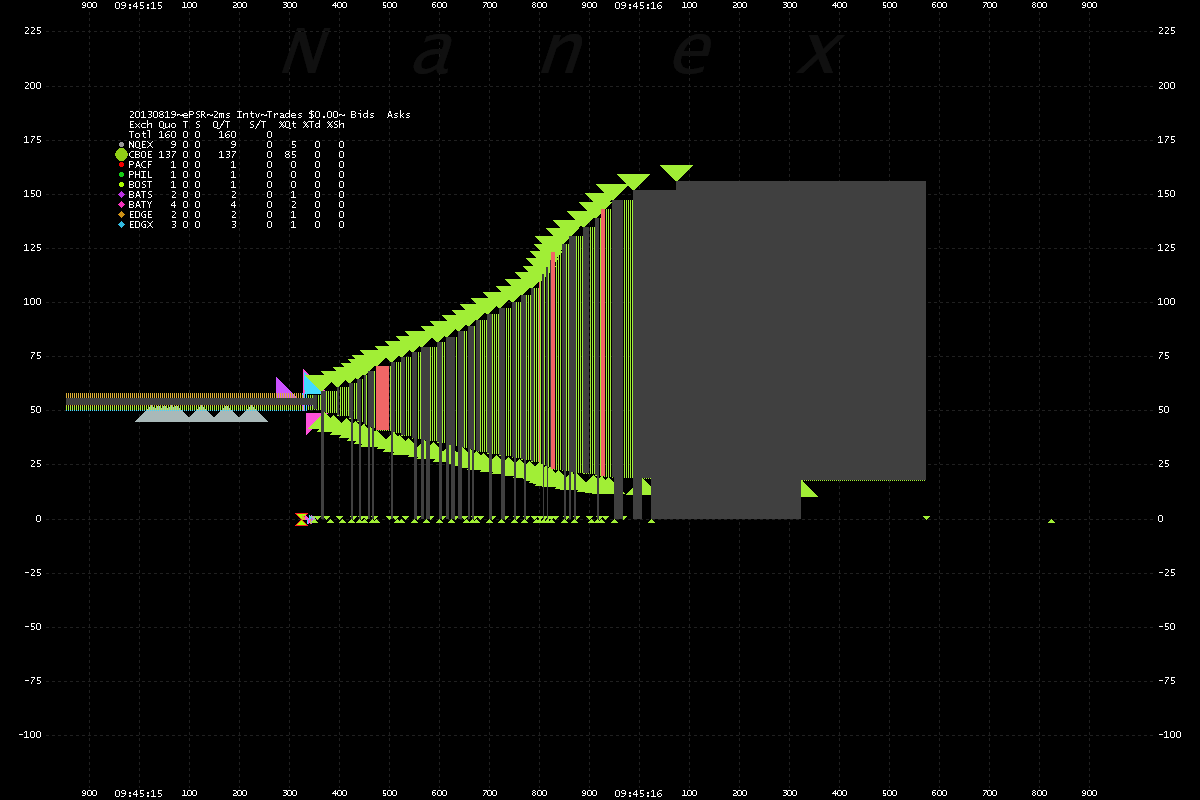Image resolution: width=1200 pixels, height=800 pixels.
Task: Click the "09:45:16" time label on bottom axis
Action: (638, 794)
